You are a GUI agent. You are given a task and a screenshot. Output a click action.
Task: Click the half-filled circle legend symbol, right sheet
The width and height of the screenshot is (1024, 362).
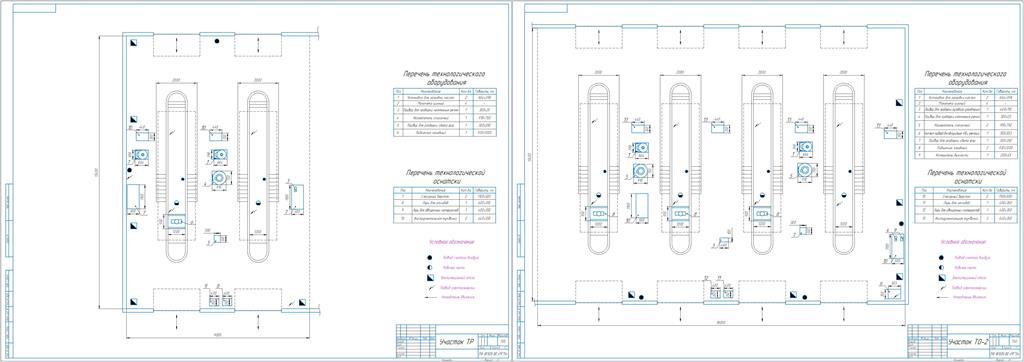click(942, 267)
